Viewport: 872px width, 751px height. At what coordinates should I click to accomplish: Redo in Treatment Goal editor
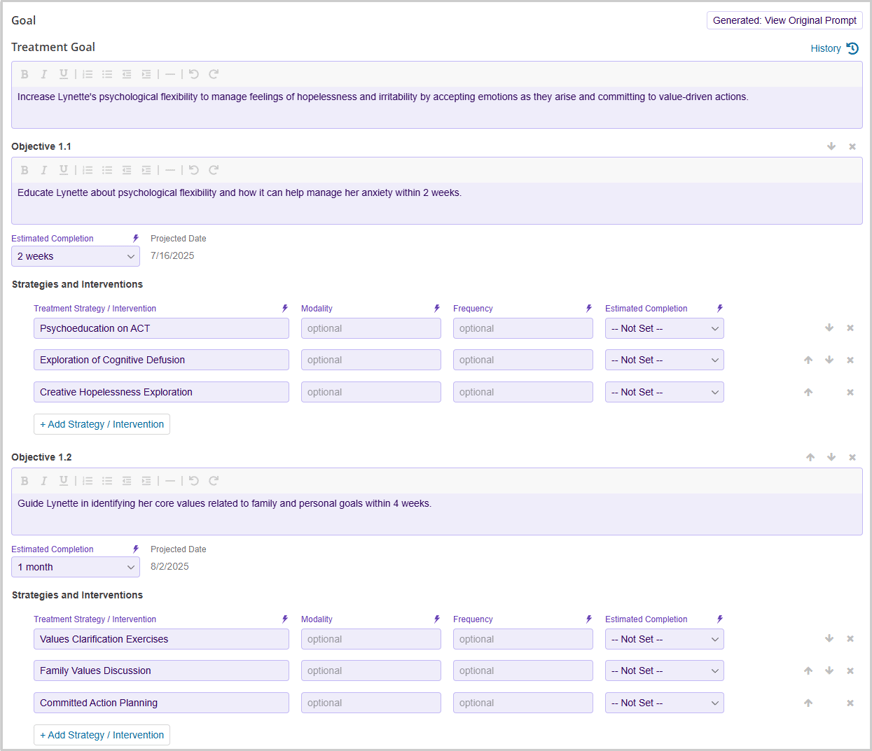point(214,74)
